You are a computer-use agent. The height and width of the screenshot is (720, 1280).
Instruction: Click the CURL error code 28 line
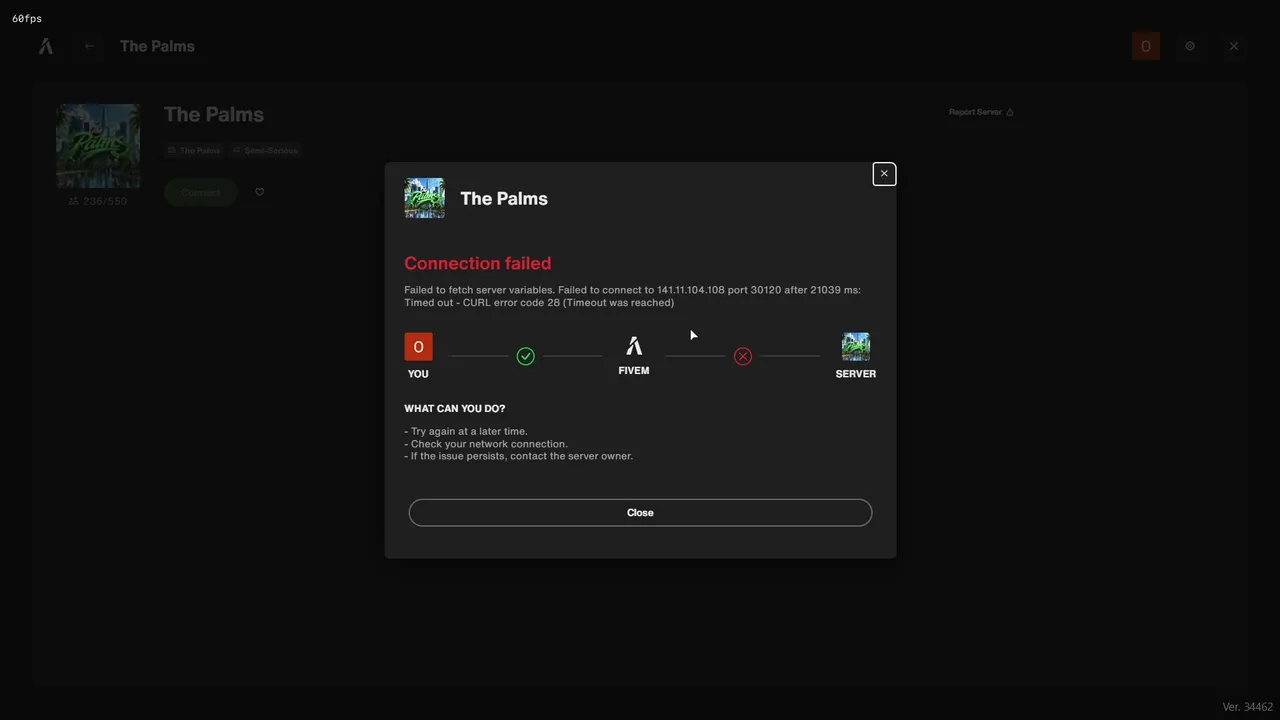click(539, 302)
